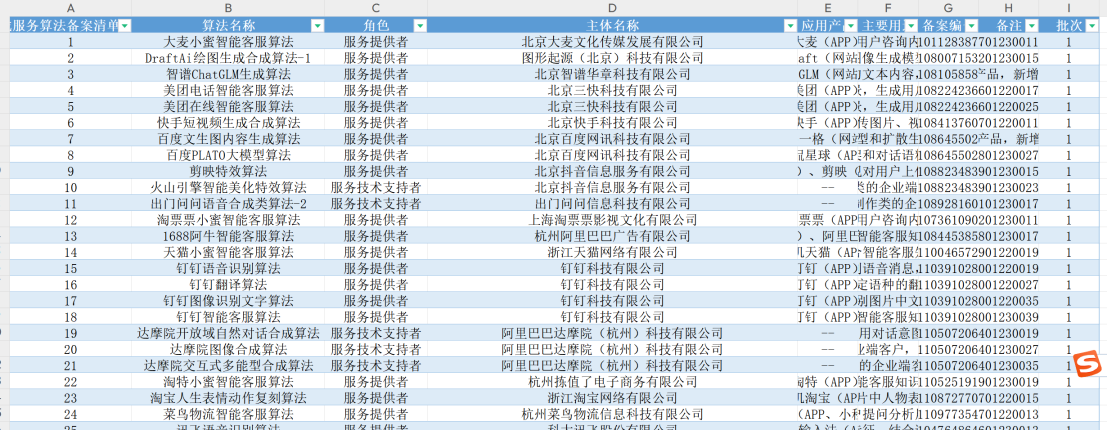The image size is (1108, 431).
Task: Select cell 杭州菜鸟物流信息科技有限公司
Action: pyautogui.click(x=612, y=415)
